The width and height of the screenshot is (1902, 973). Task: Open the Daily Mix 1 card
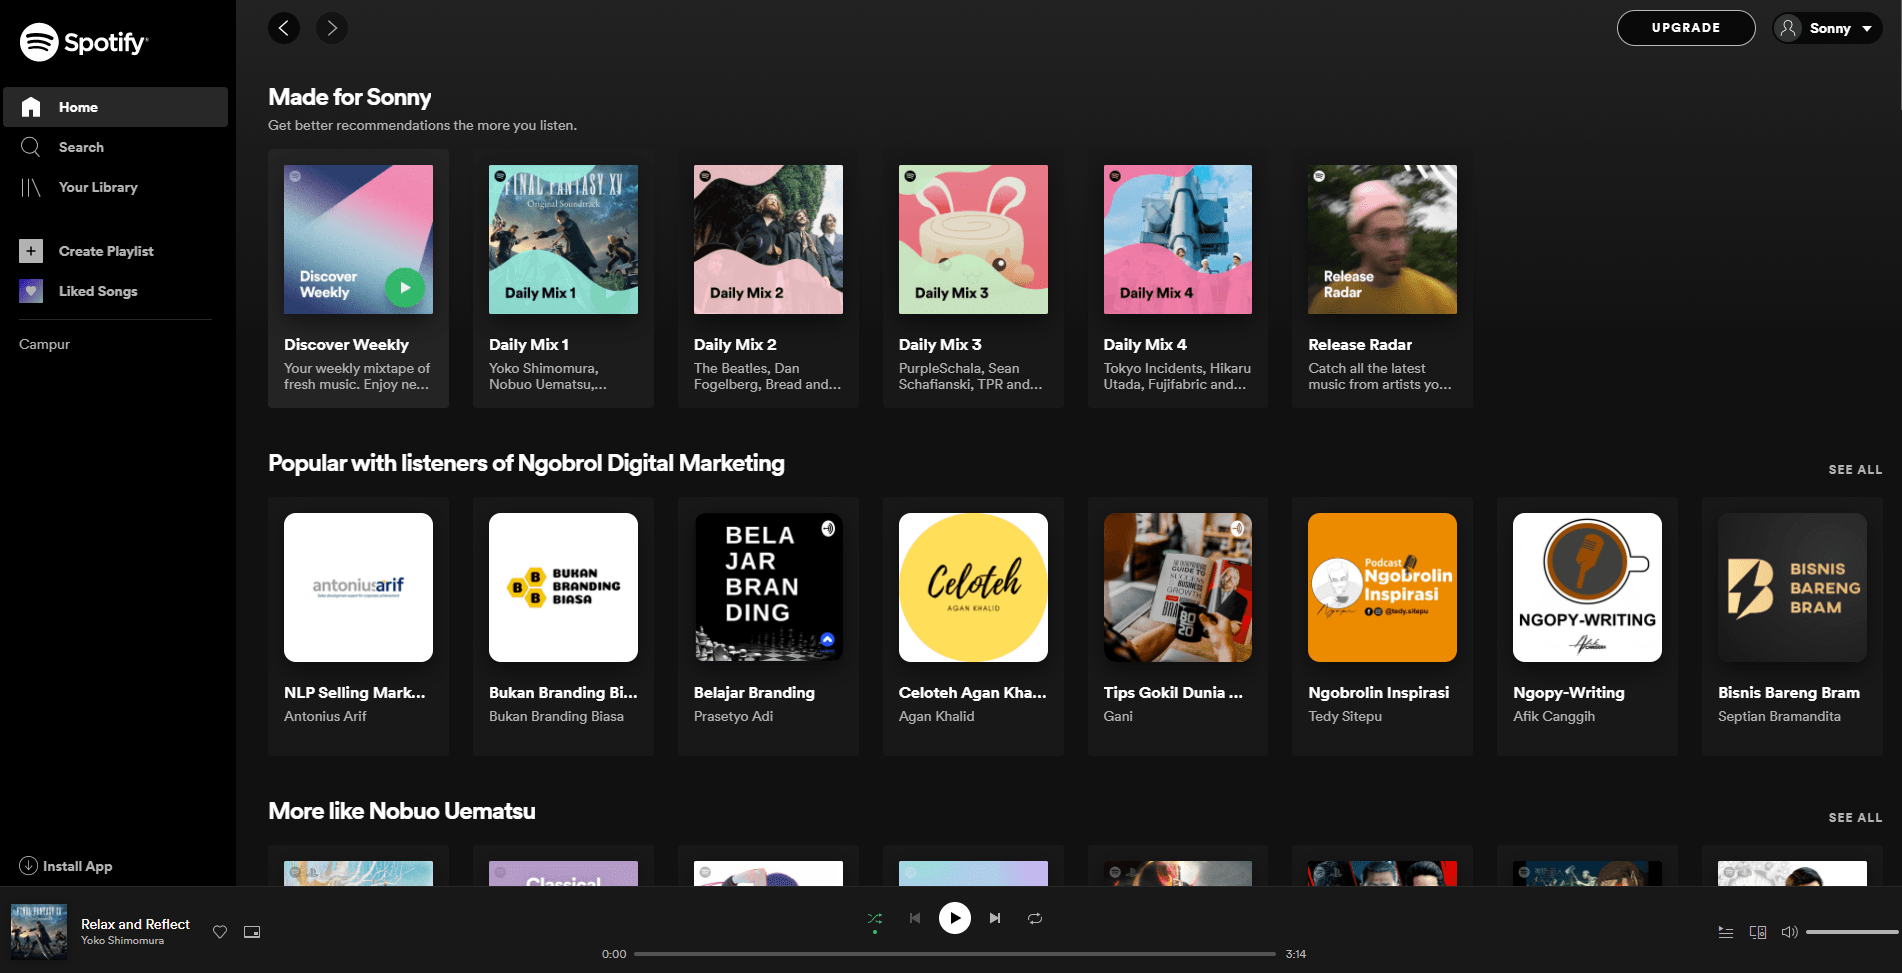click(x=563, y=278)
